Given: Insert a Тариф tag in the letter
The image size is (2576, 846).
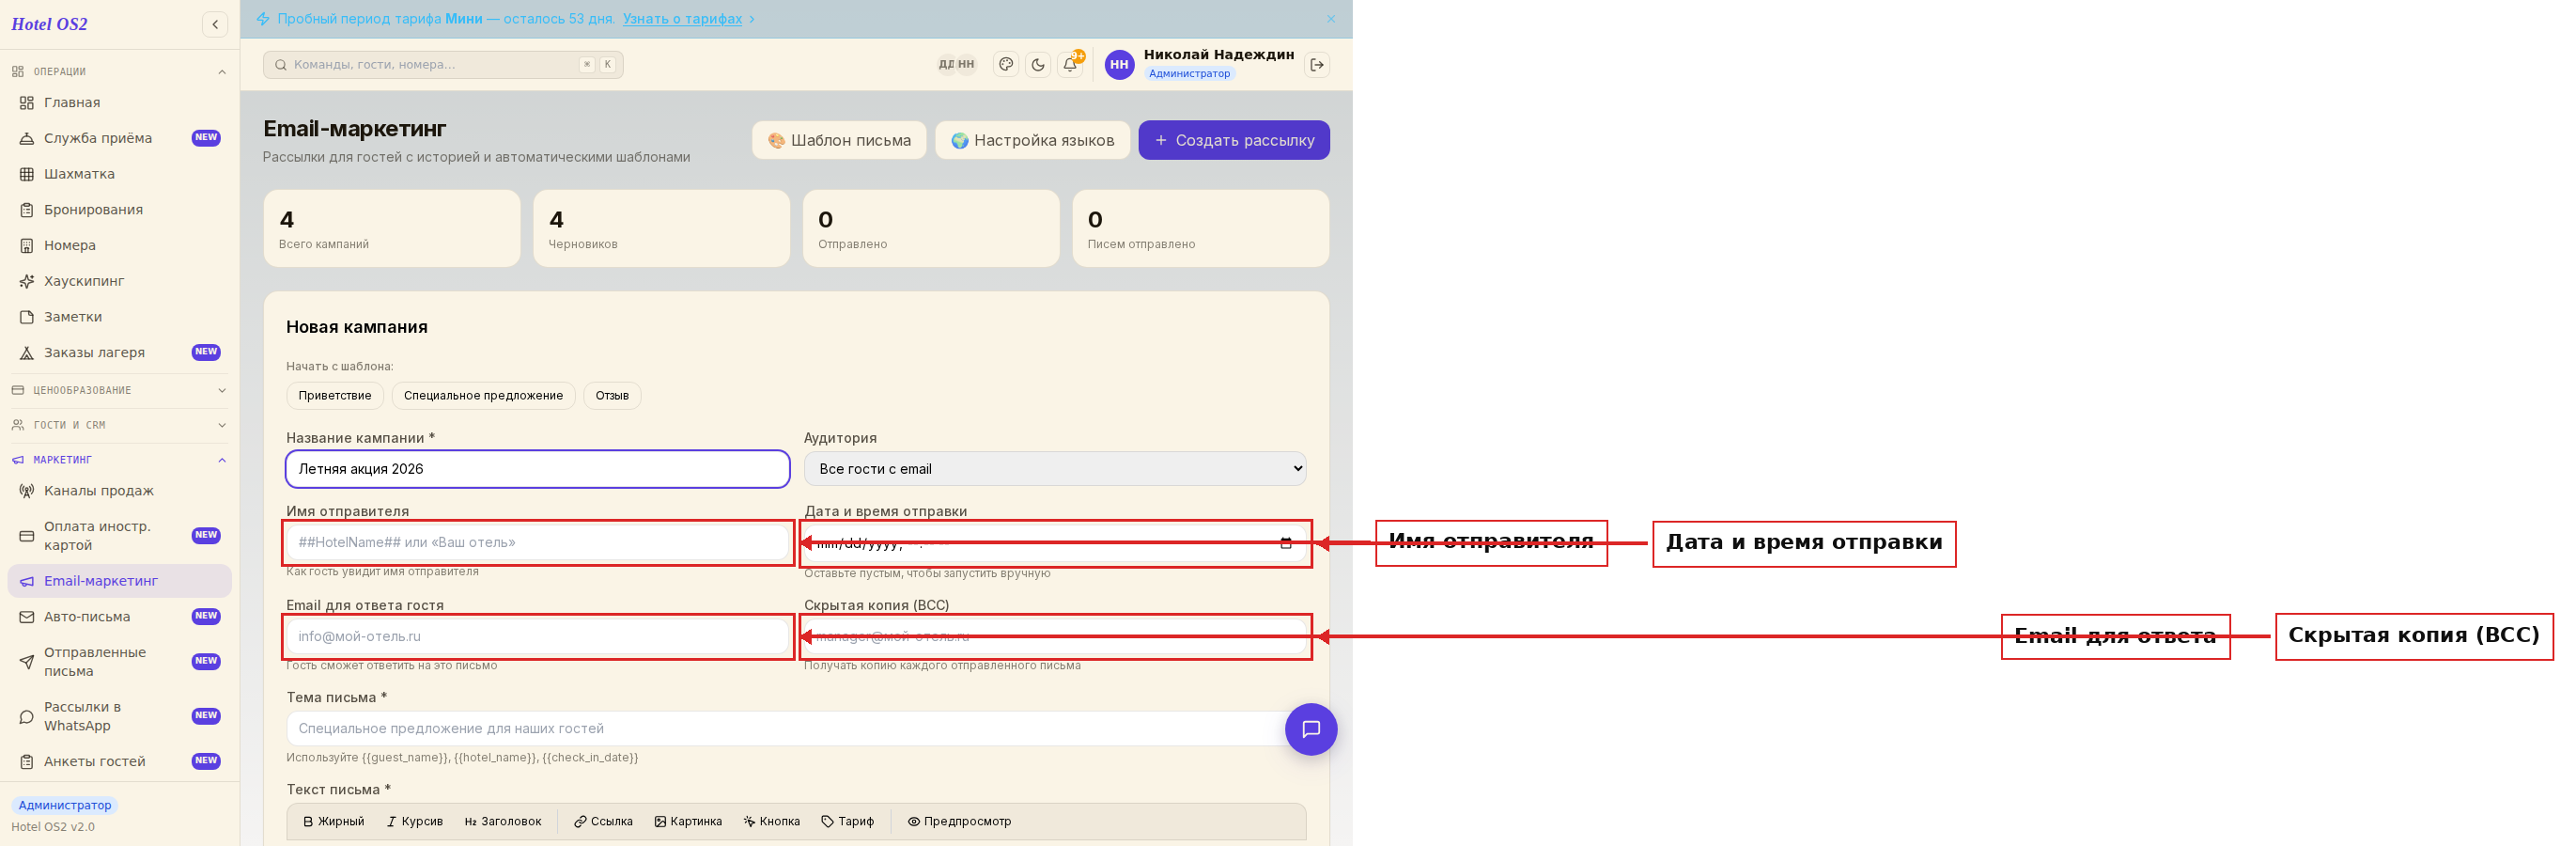Looking at the screenshot, I should 848,822.
